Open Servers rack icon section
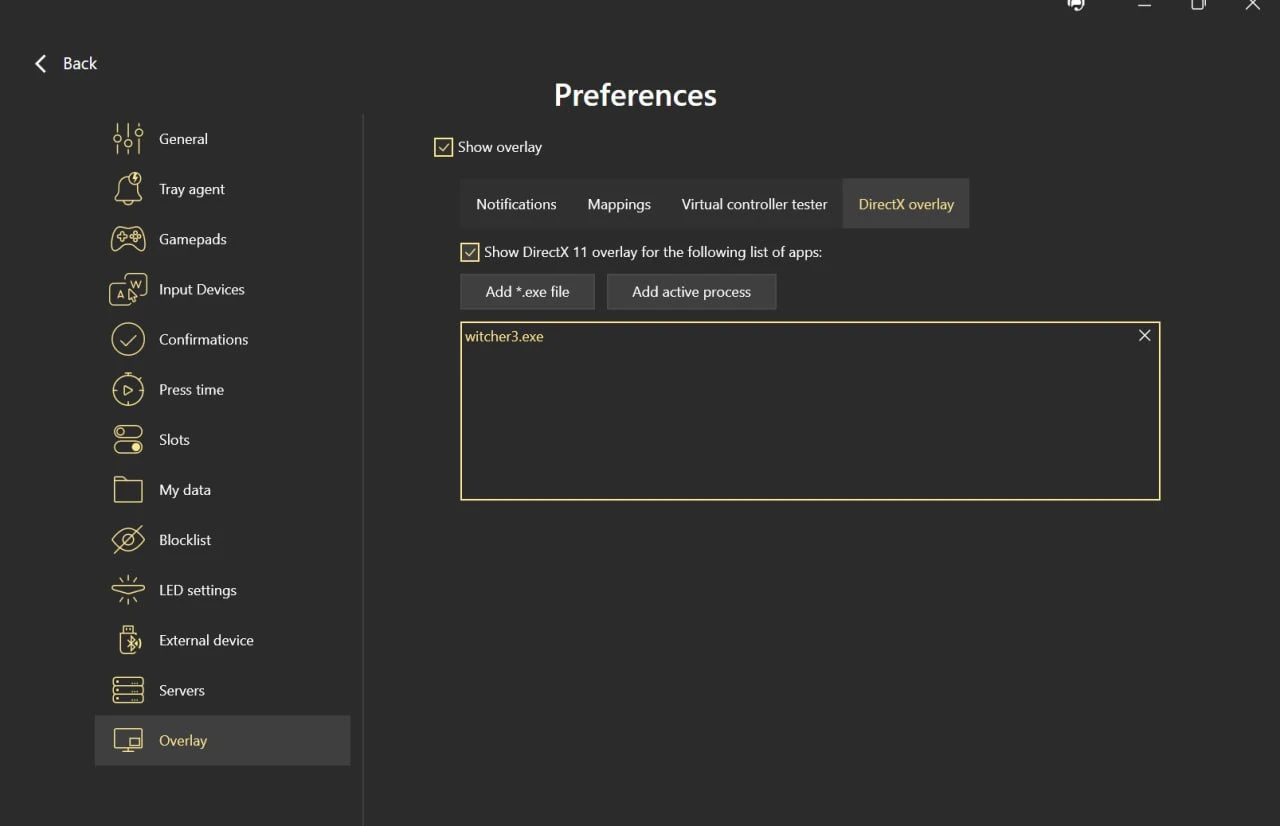Image resolution: width=1280 pixels, height=826 pixels. (128, 690)
